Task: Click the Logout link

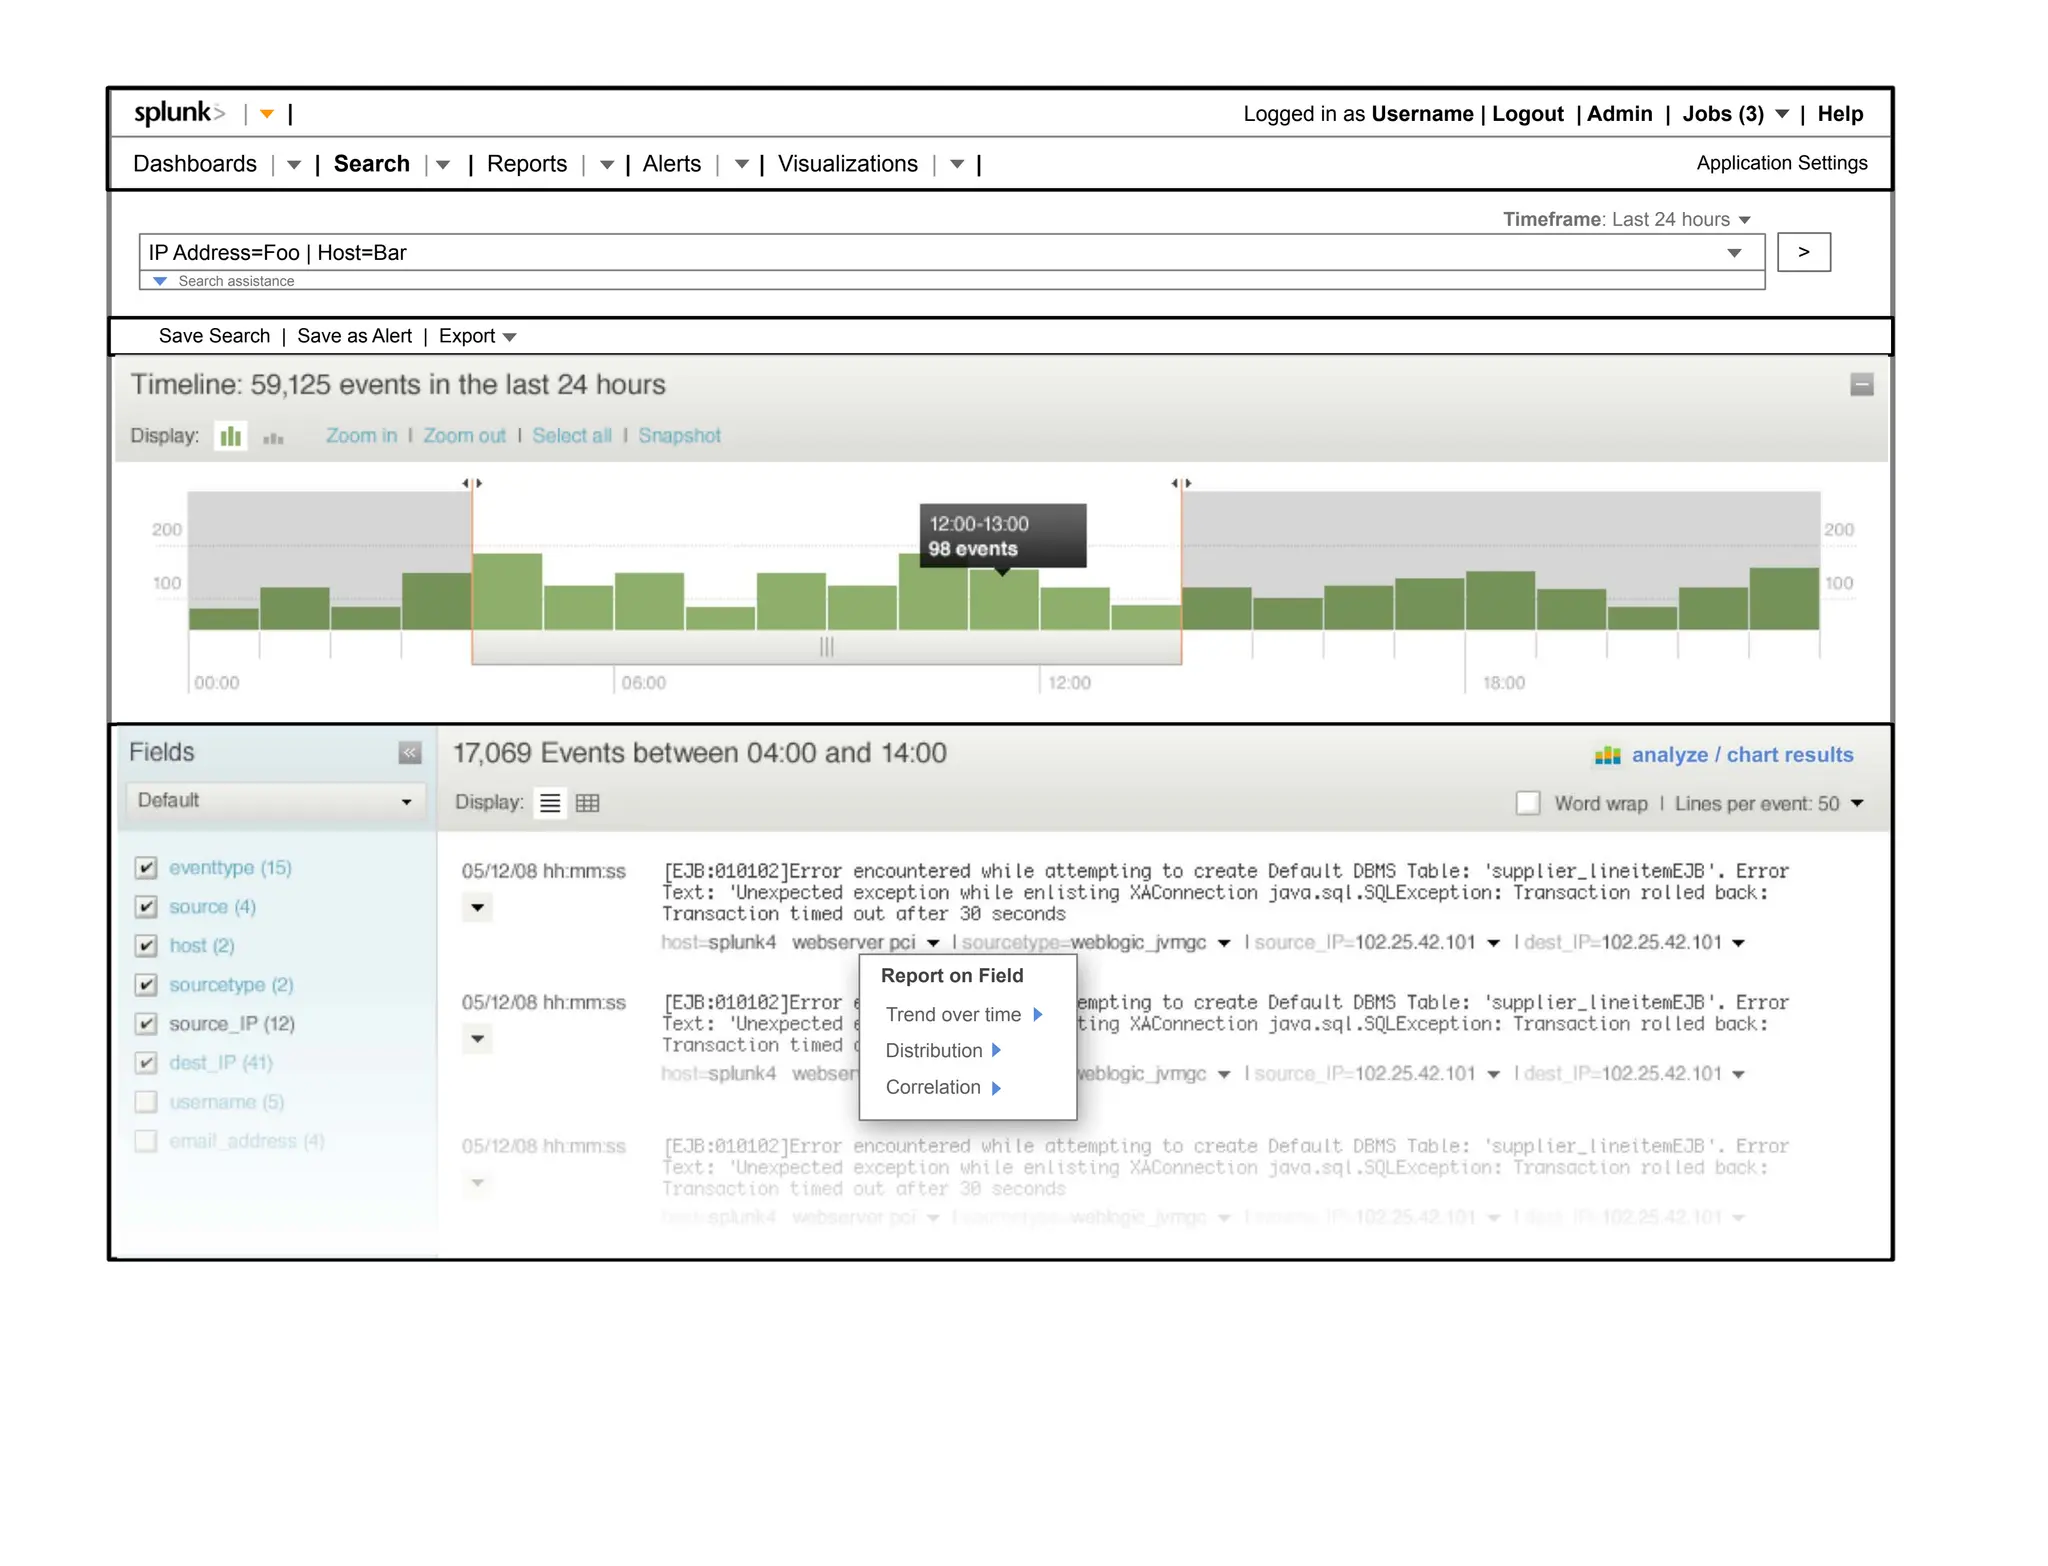Action: pyautogui.click(x=1527, y=114)
